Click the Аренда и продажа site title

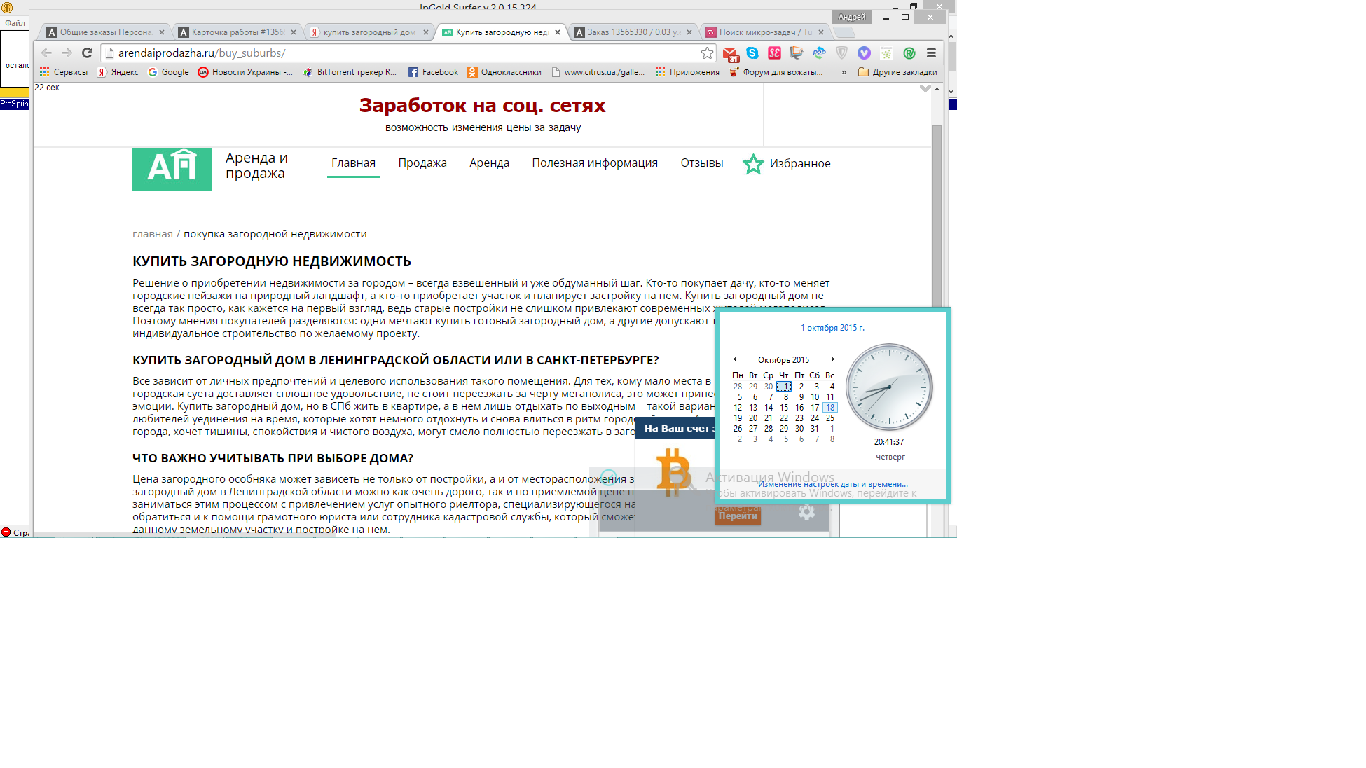click(257, 166)
